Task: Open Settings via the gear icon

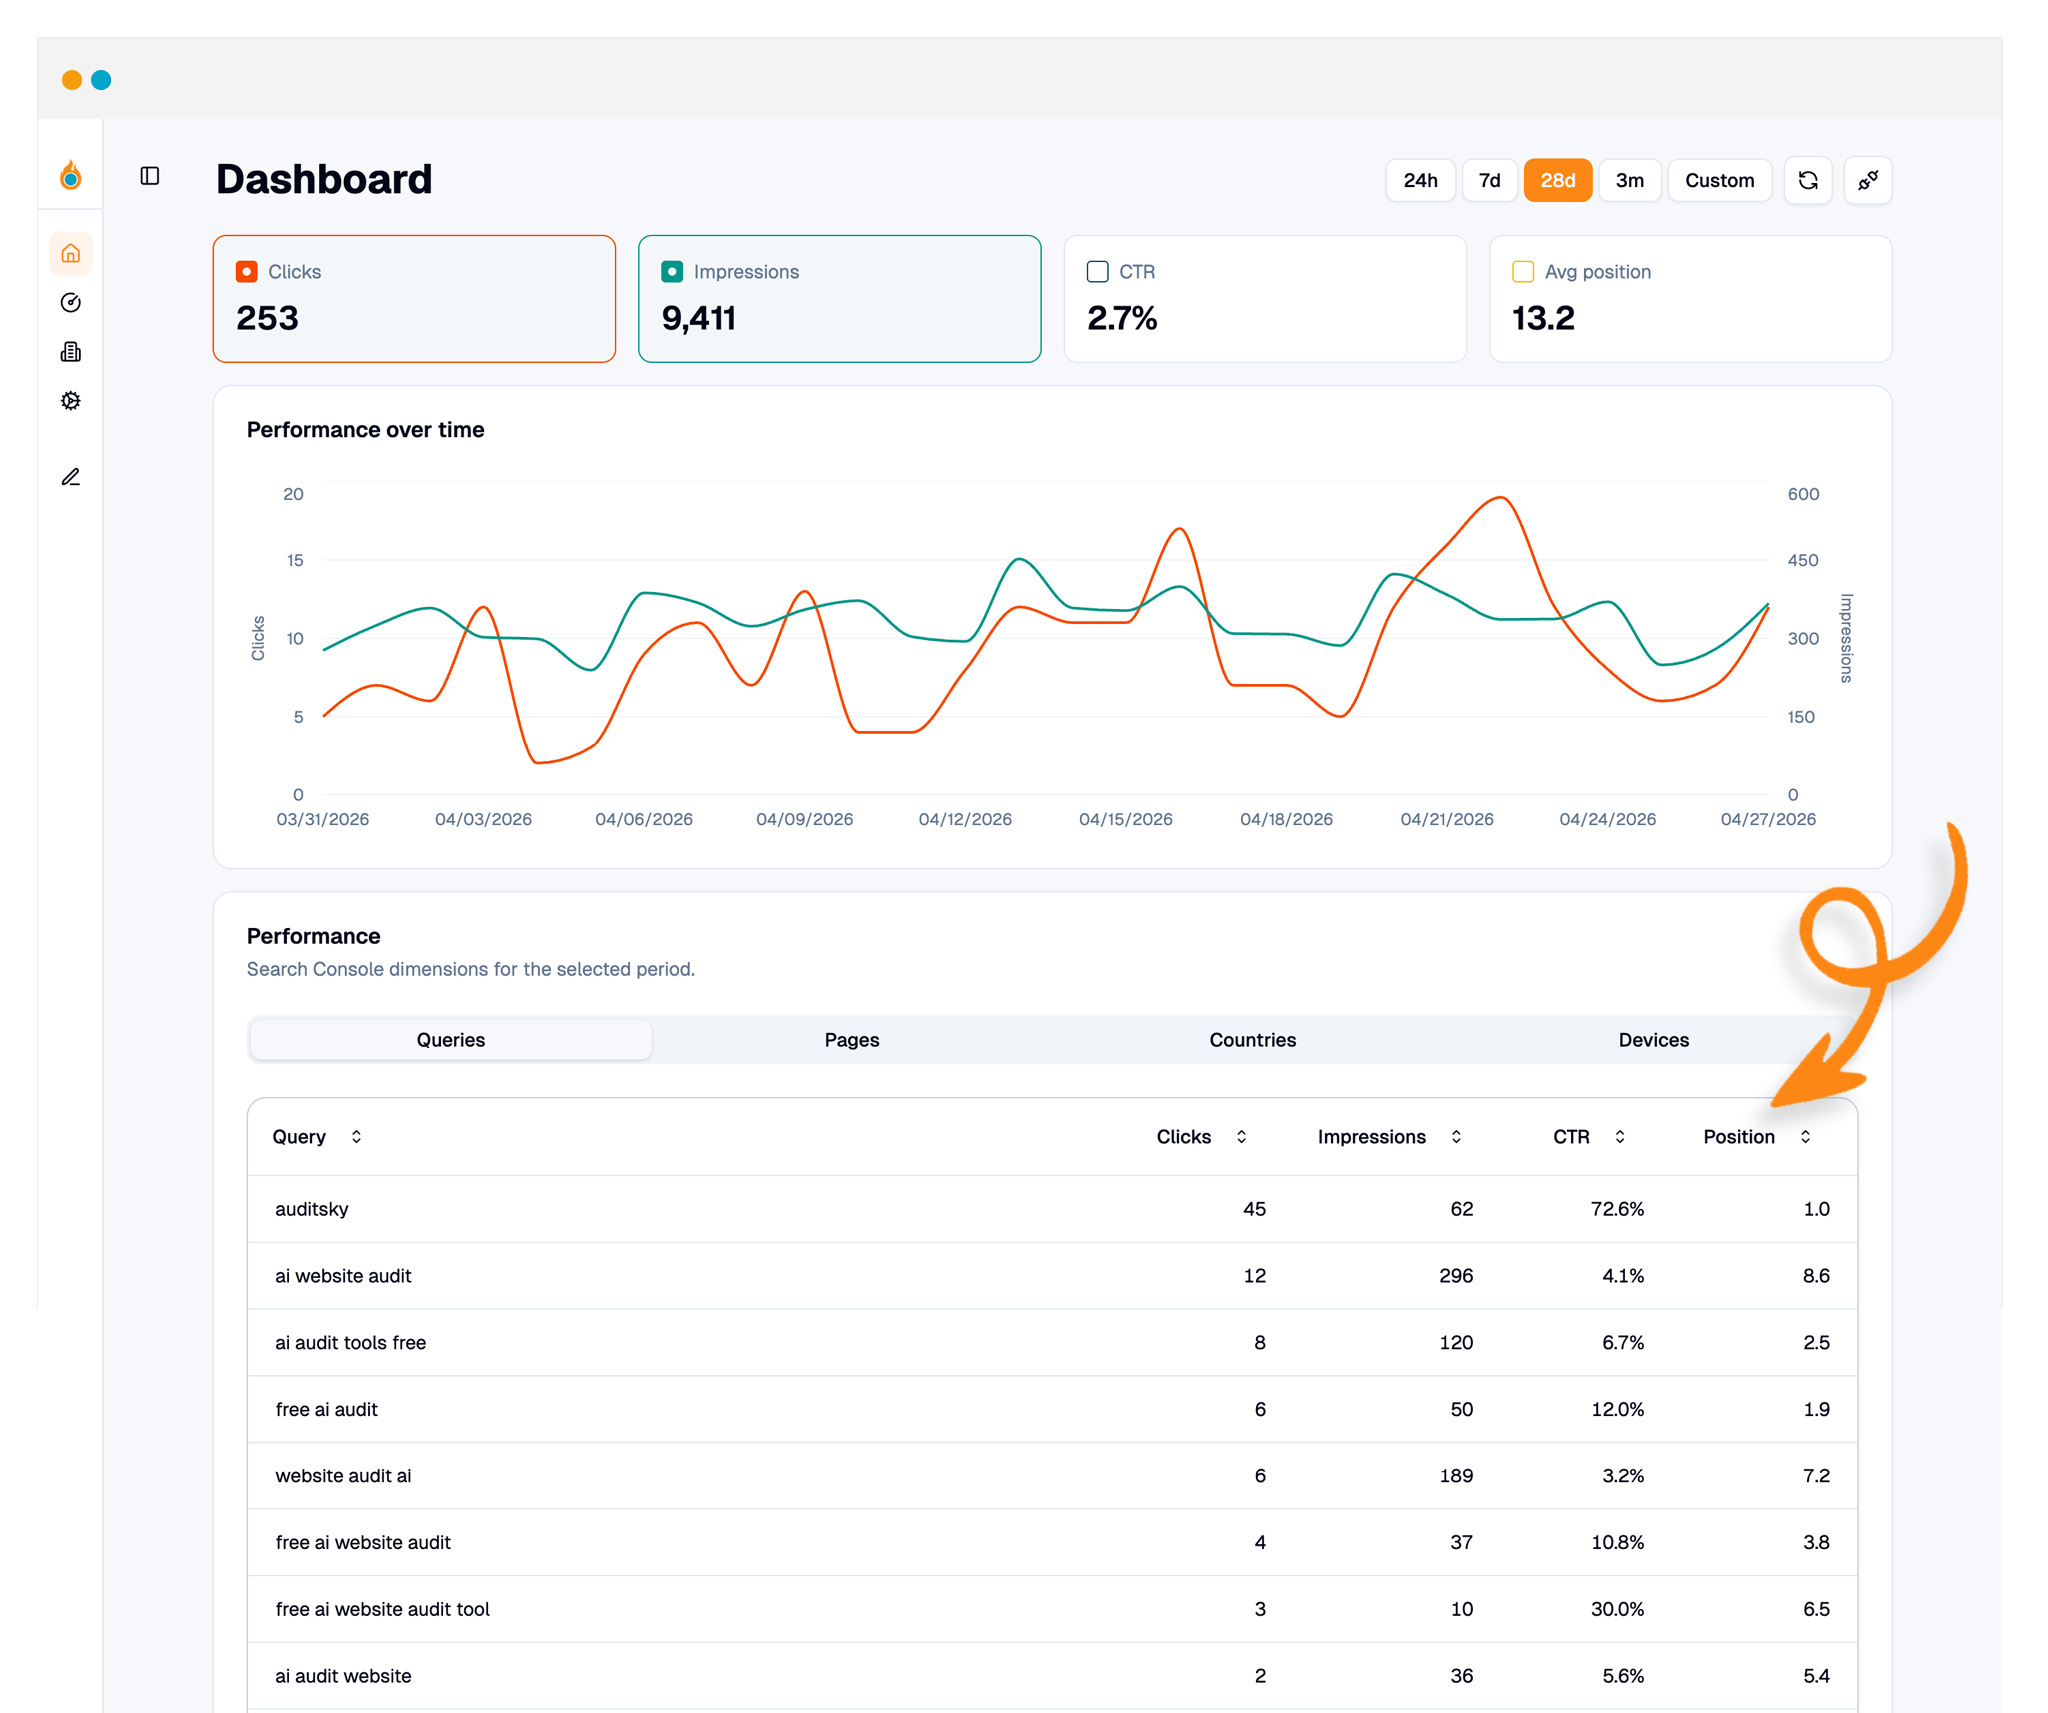Action: [x=70, y=400]
